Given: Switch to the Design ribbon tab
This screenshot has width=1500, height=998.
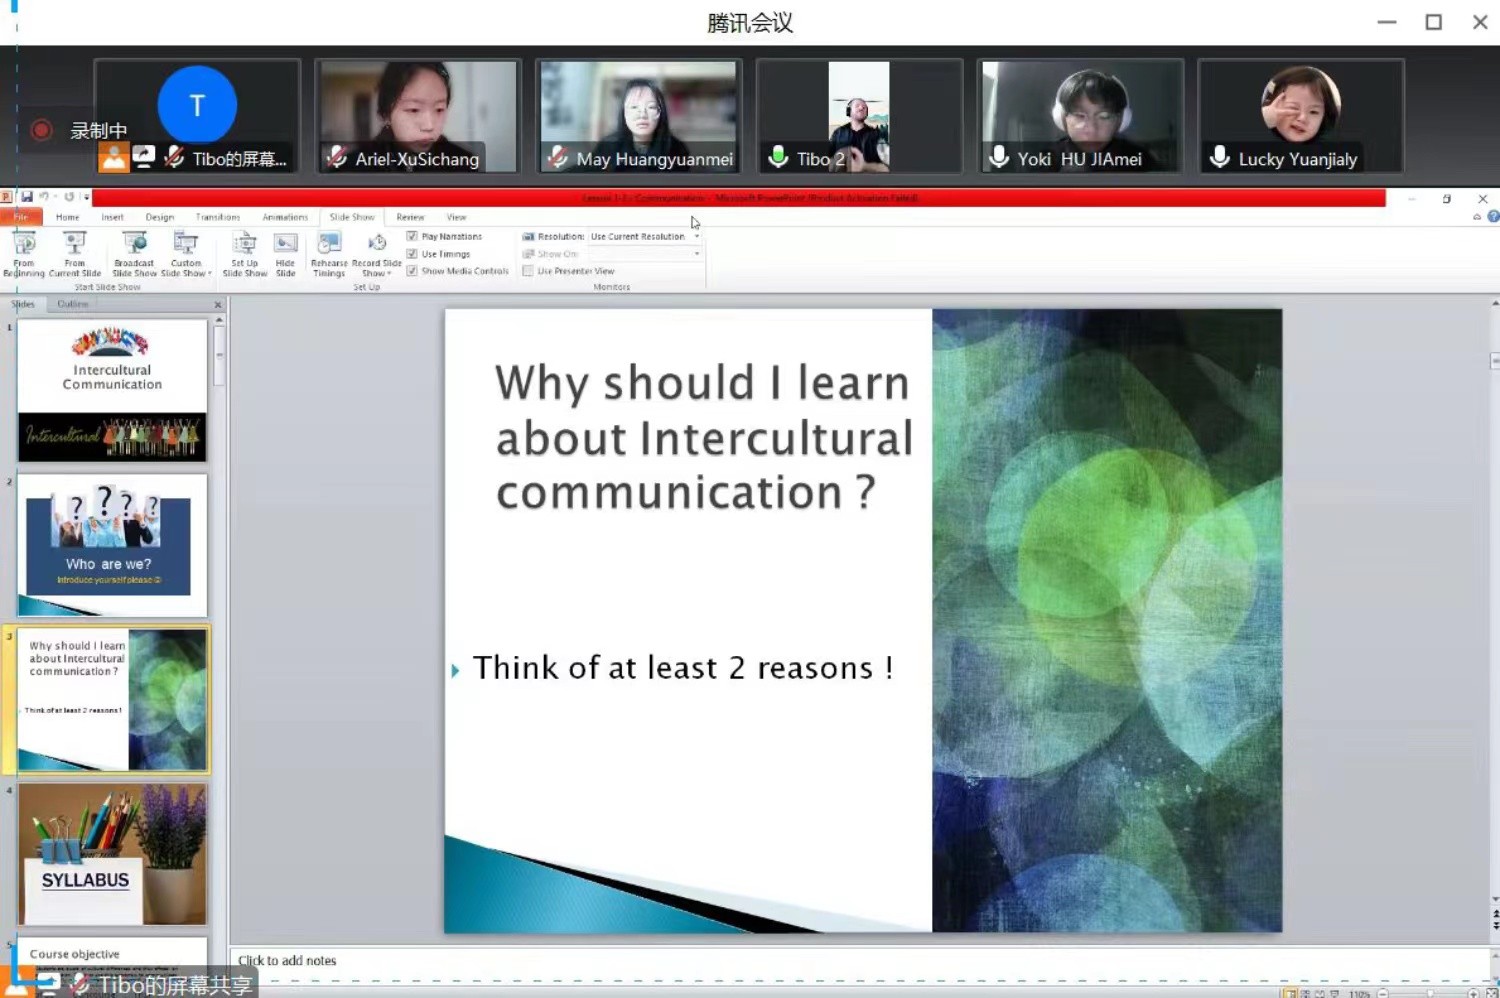Looking at the screenshot, I should click(160, 217).
